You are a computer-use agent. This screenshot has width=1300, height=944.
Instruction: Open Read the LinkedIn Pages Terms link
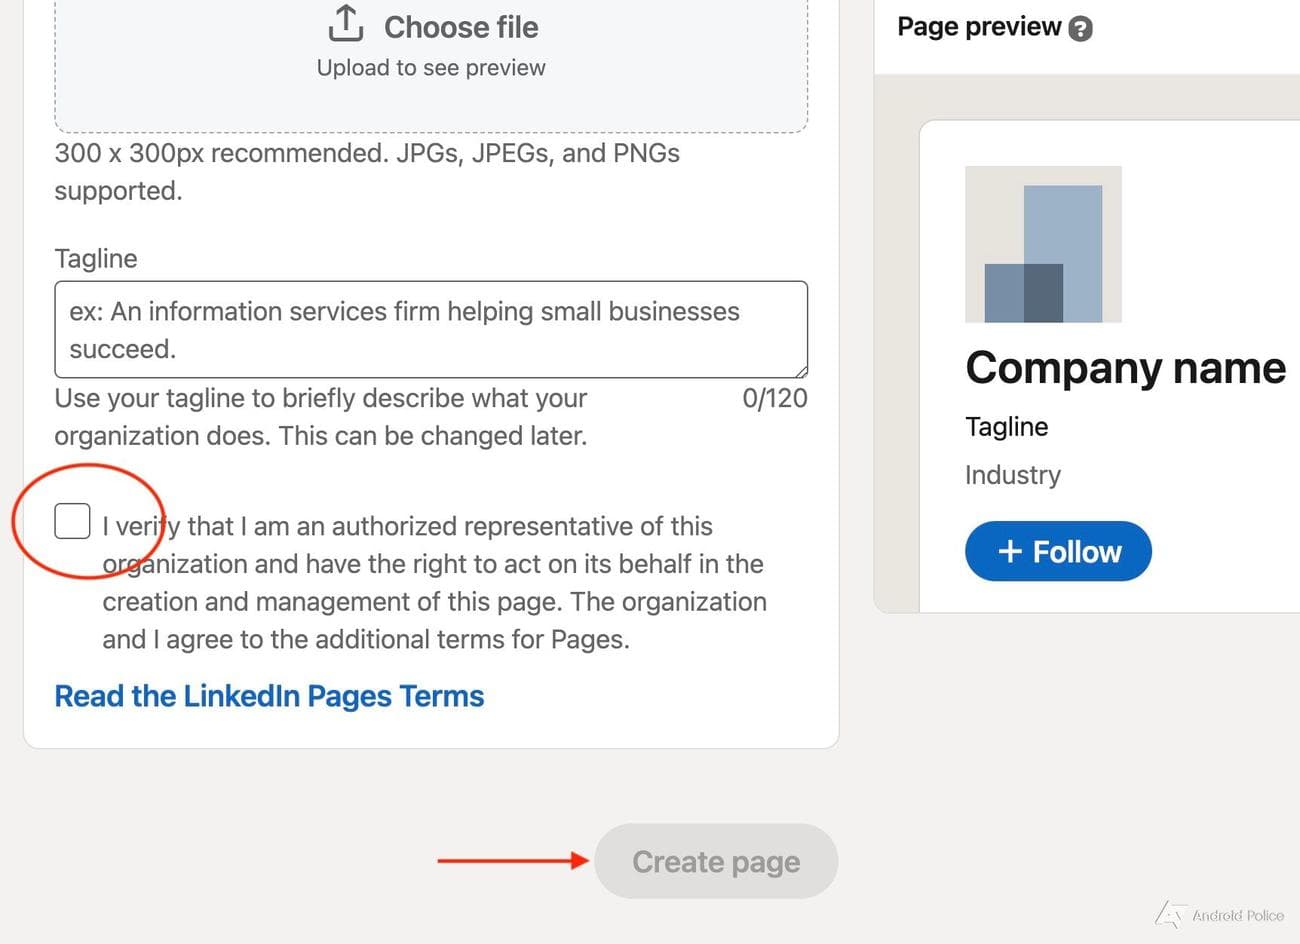tap(269, 696)
